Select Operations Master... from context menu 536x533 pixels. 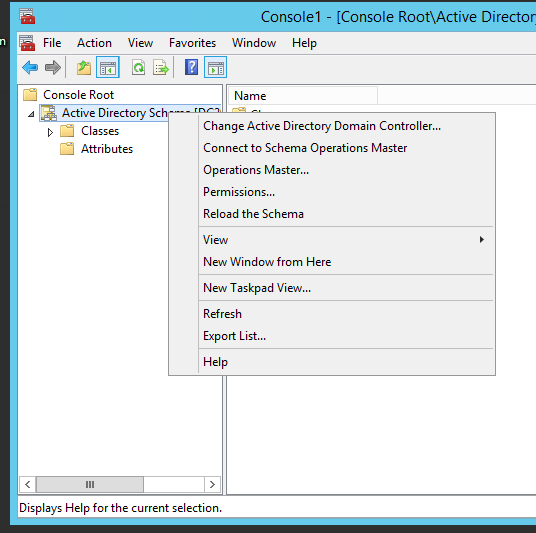(x=332, y=170)
